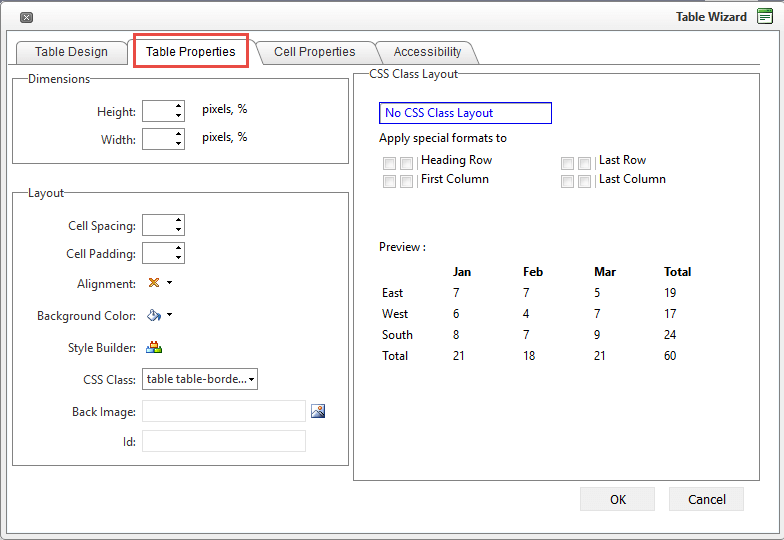
Task: Open the Style Builder icon
Action: coord(154,348)
